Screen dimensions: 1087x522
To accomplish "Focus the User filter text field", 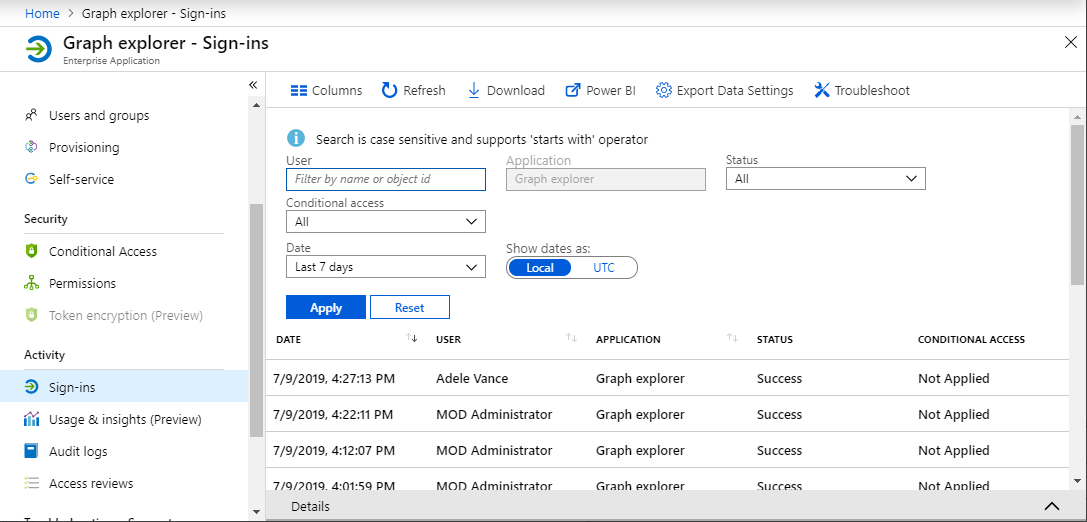I will coord(385,179).
